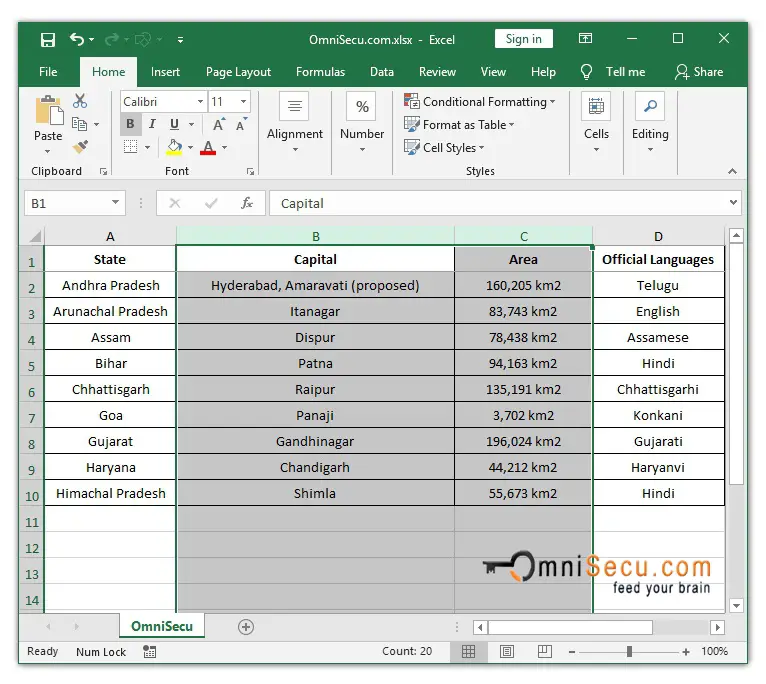Screen dimensions: 766x684
Task: Click the Insert Function fx icon
Action: click(247, 203)
